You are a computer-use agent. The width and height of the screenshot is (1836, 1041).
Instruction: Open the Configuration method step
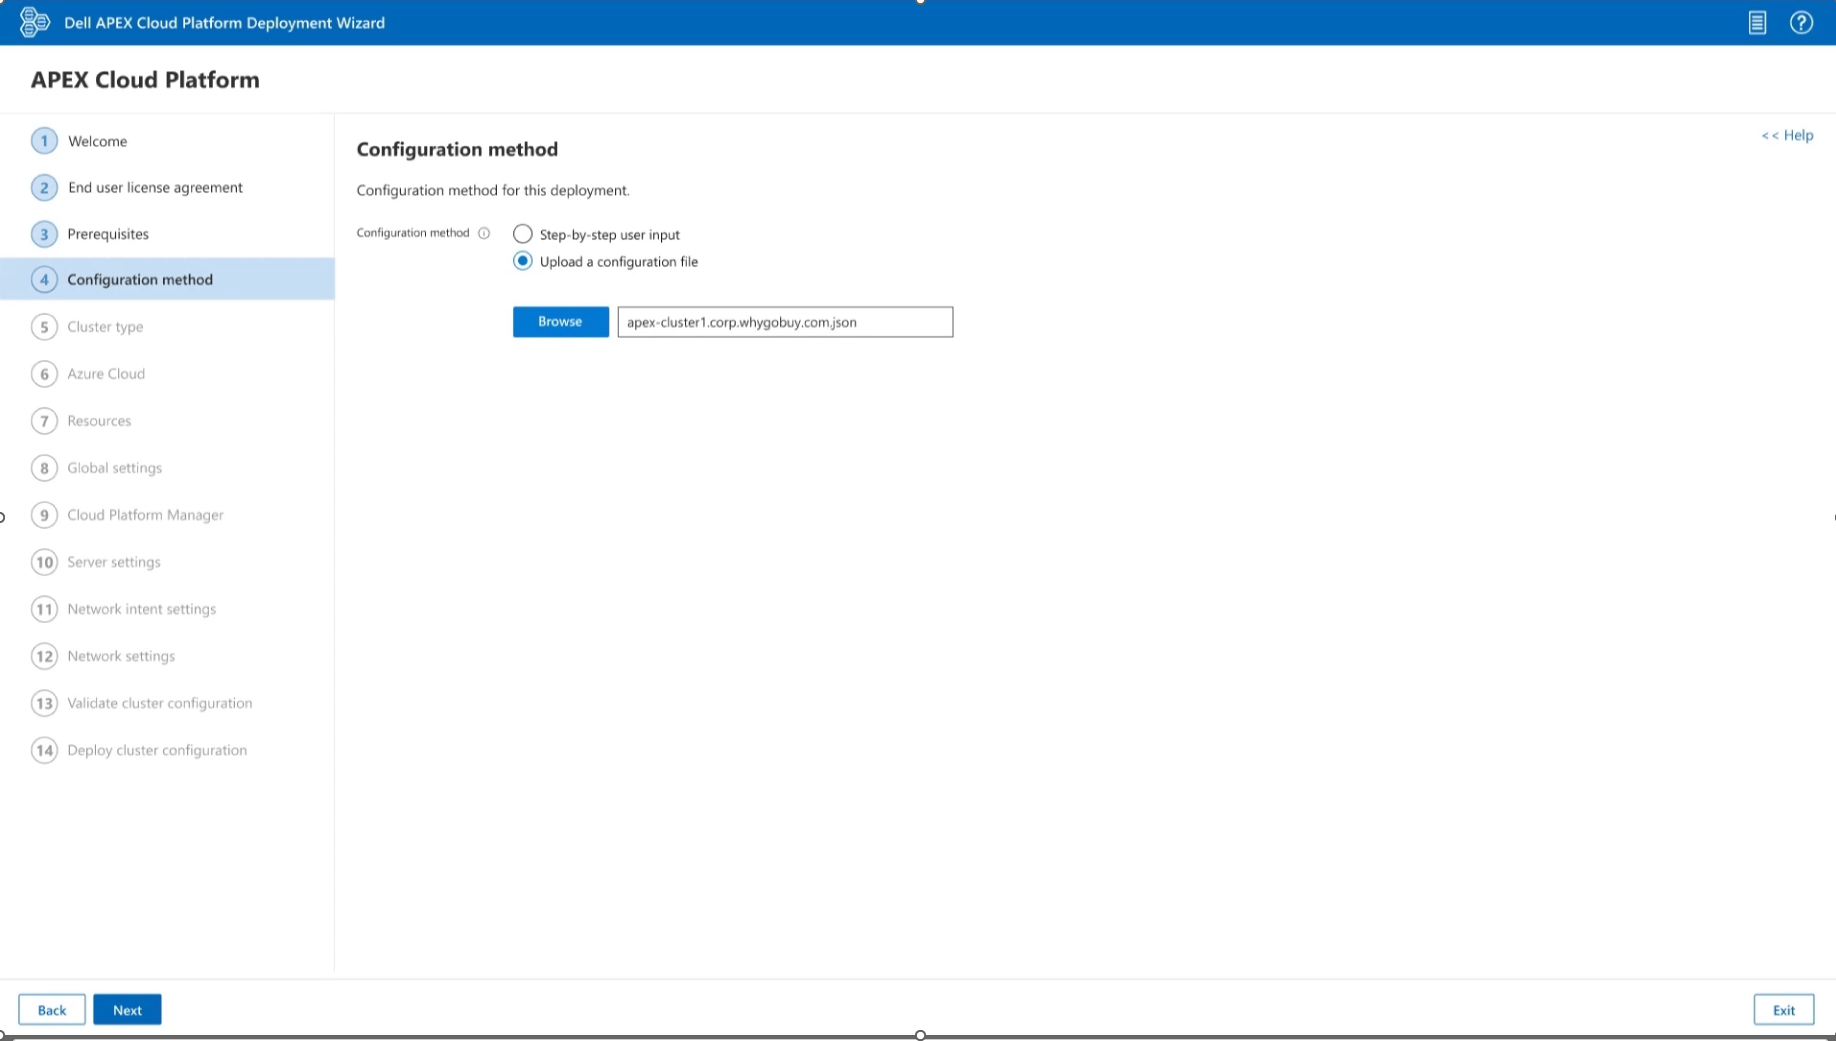(140, 280)
